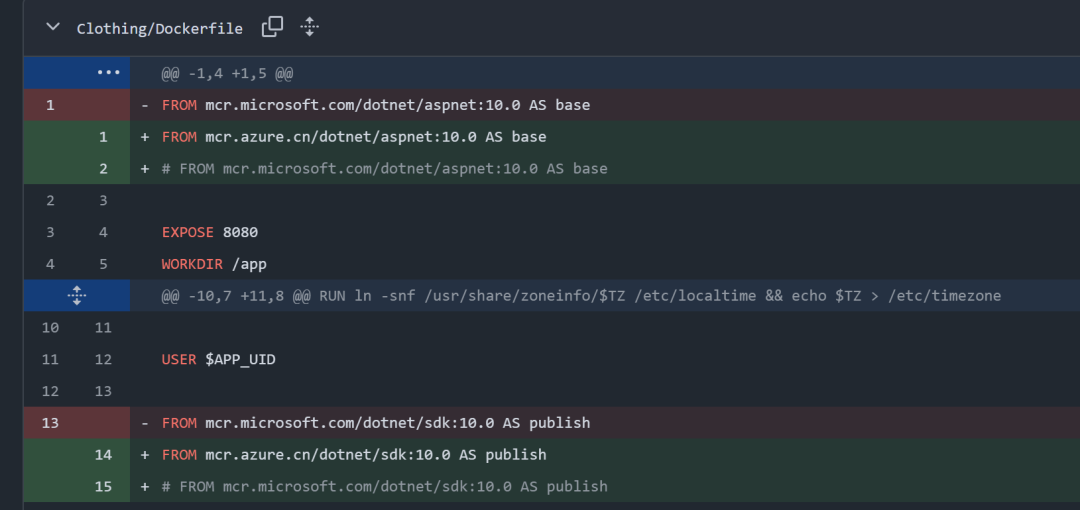This screenshot has height=510, width=1080.
Task: Open the Clothing/Dockerfile file name
Action: pos(159,29)
